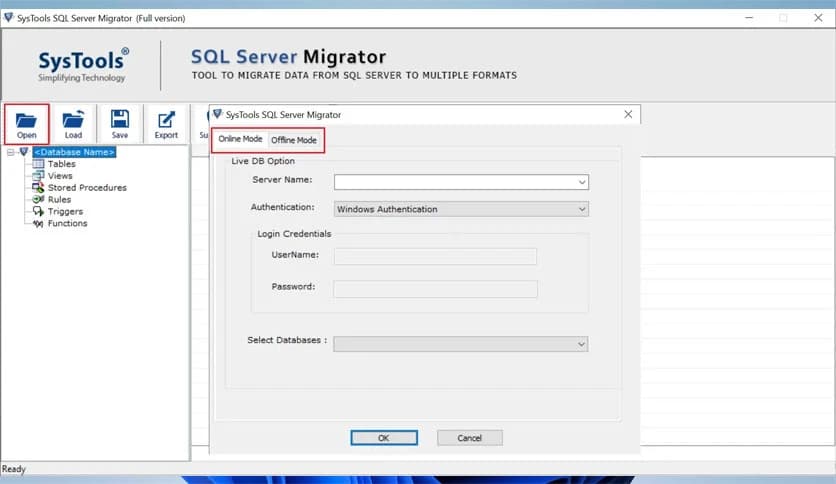The image size is (836, 484).
Task: Click the Stored Procedures icon in tree
Action: [38, 187]
